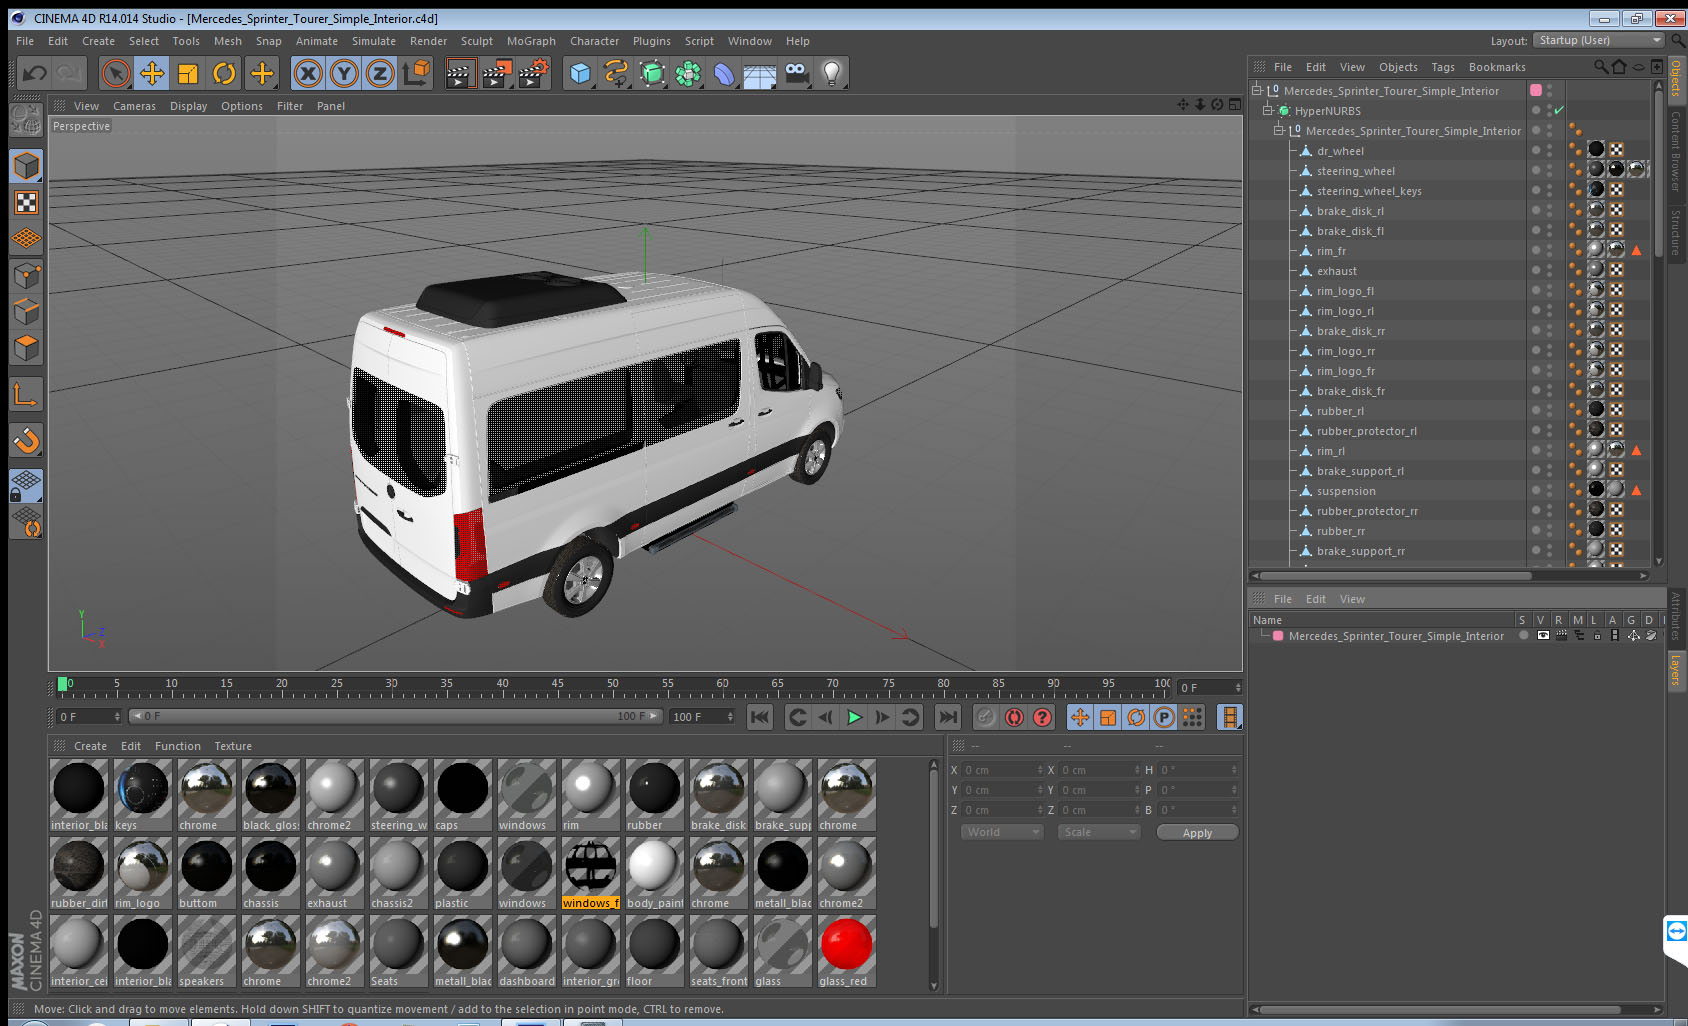Add Cube primitive object
Image resolution: width=1688 pixels, height=1026 pixels.
[580, 73]
